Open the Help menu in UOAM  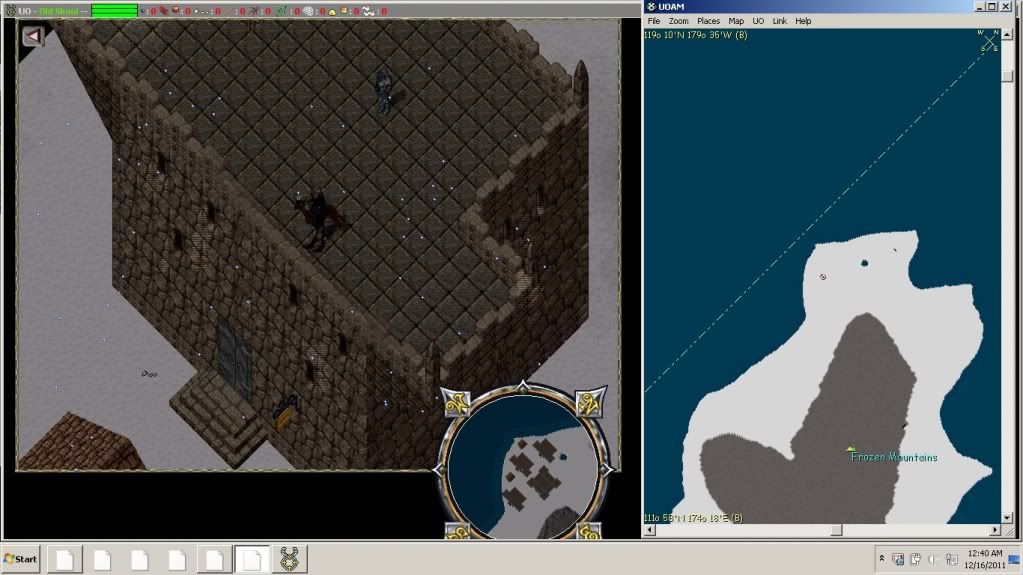tap(803, 21)
